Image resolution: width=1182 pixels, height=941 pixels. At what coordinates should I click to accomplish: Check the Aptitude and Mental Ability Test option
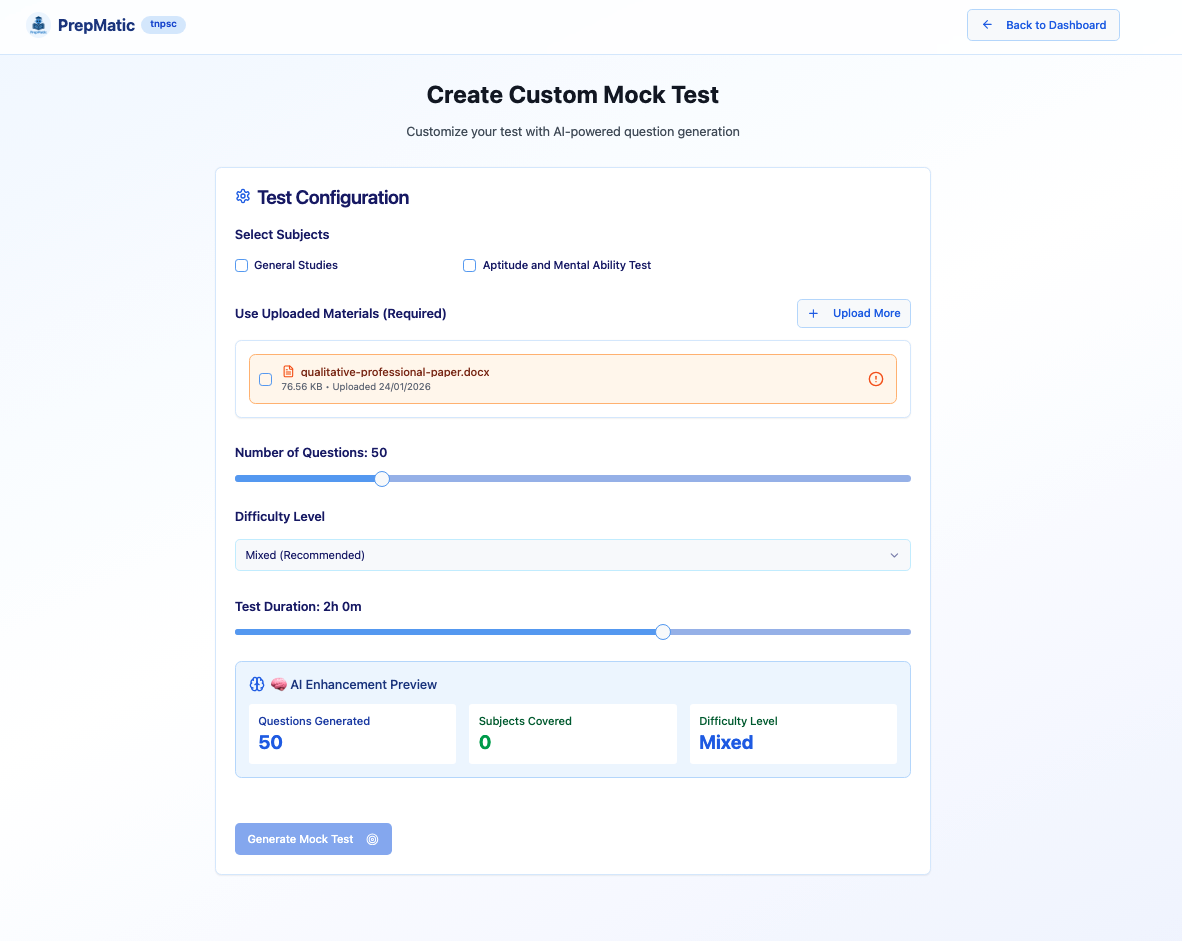tap(469, 265)
